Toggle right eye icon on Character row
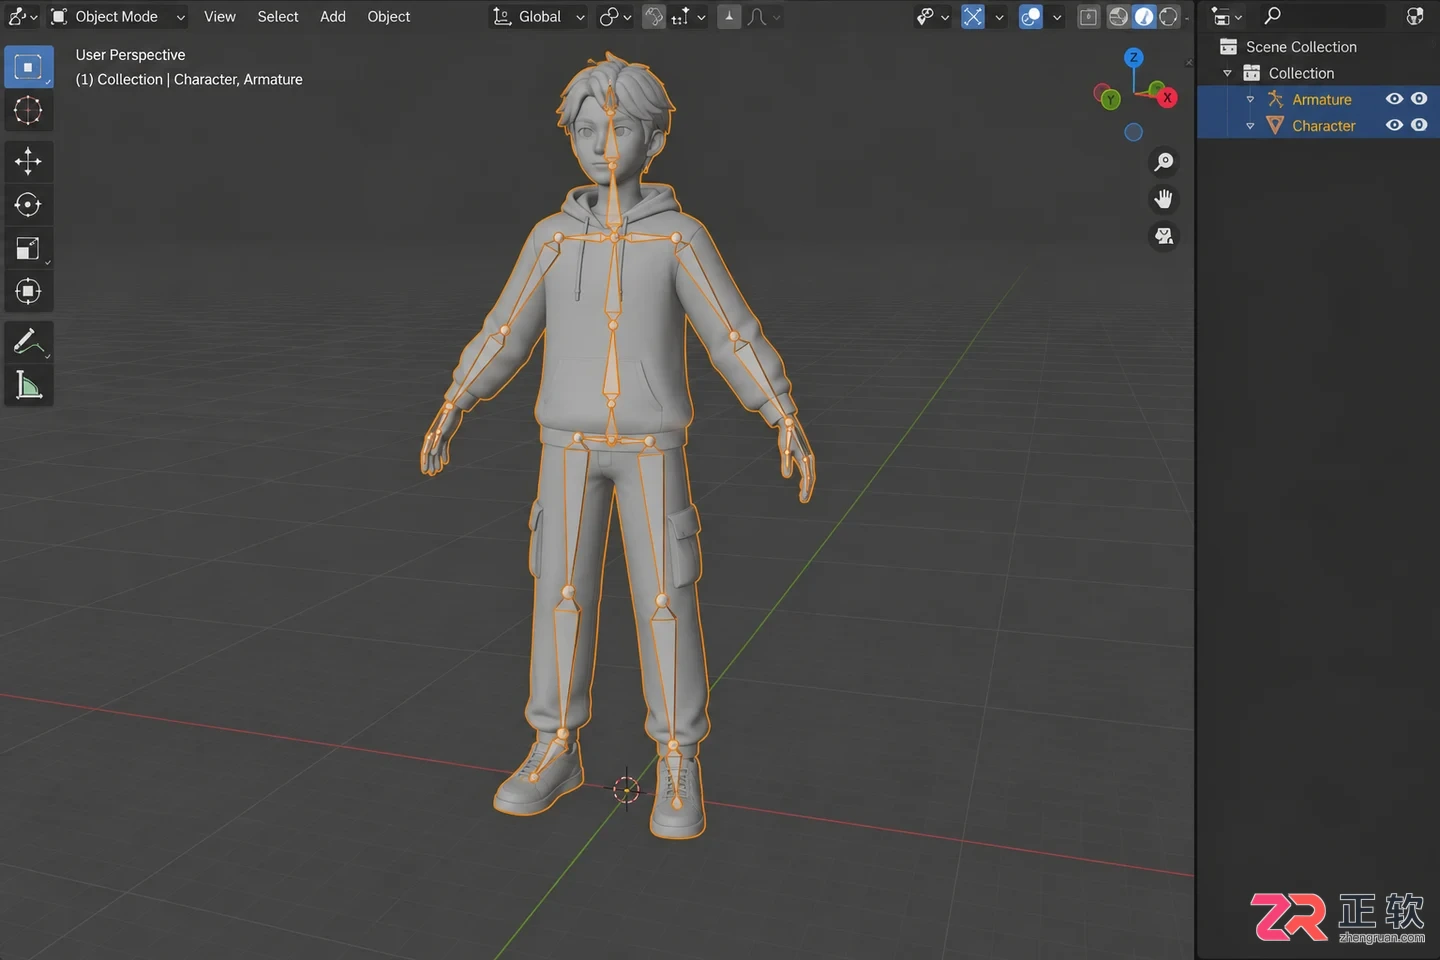This screenshot has width=1440, height=960. point(1419,125)
